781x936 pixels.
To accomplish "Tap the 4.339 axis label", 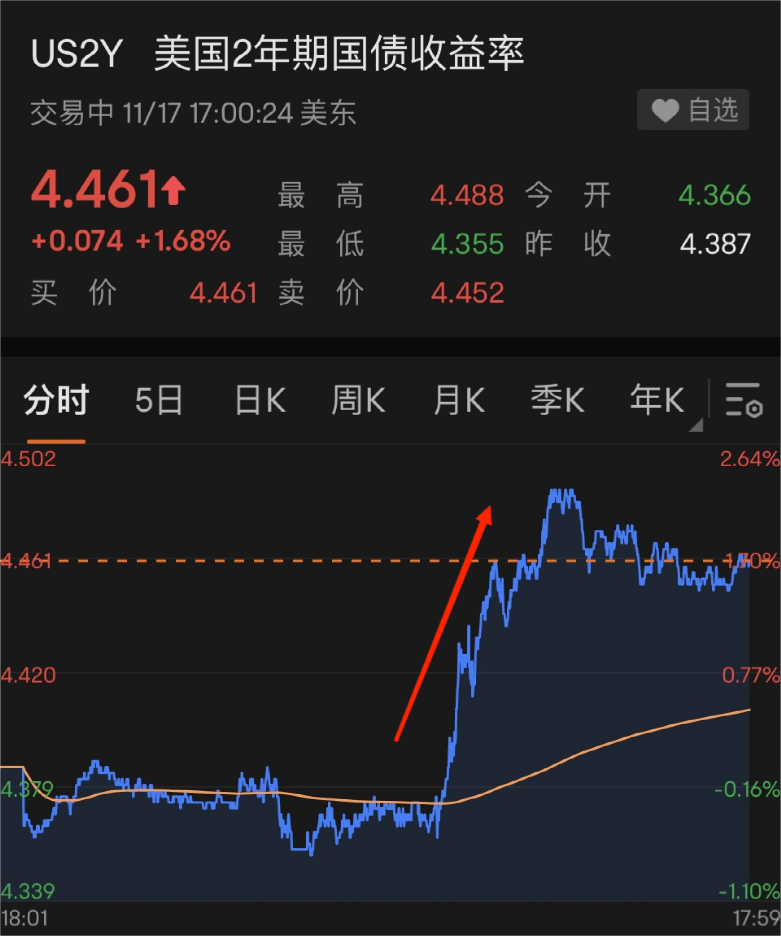I will 28,891.
